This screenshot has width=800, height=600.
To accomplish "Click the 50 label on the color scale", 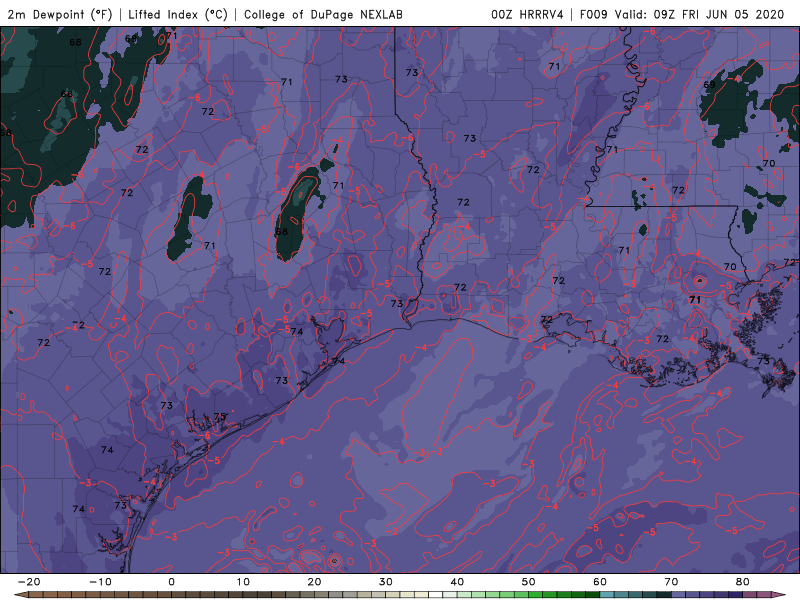I will (x=529, y=582).
